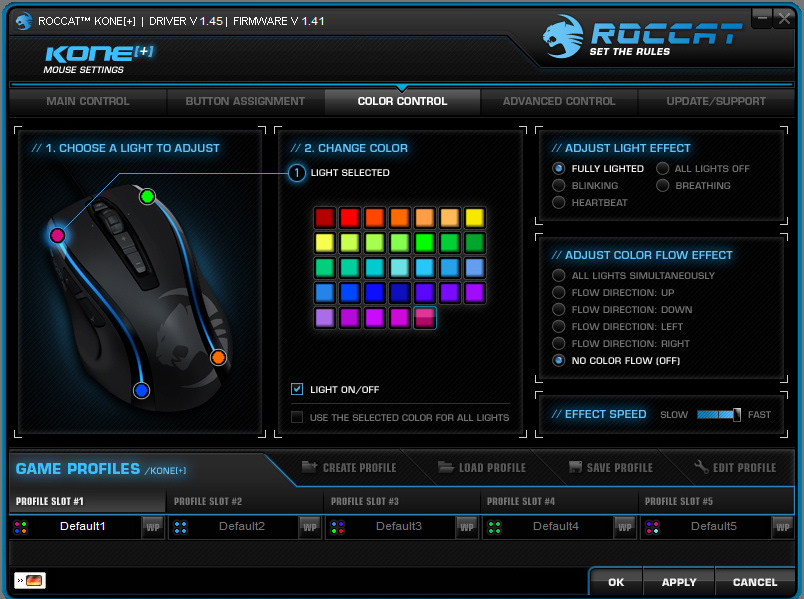Pick the dark red color swatch
Screen dimensions: 804x599
click(325, 218)
